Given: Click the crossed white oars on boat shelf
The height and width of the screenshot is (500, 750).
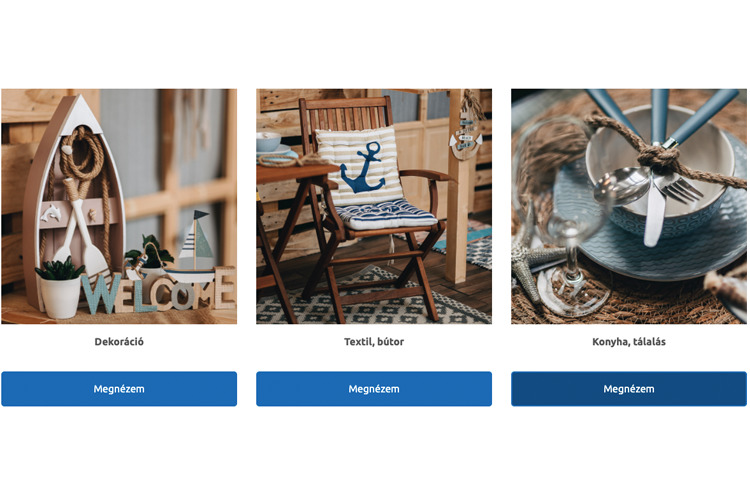Looking at the screenshot, I should tap(81, 225).
